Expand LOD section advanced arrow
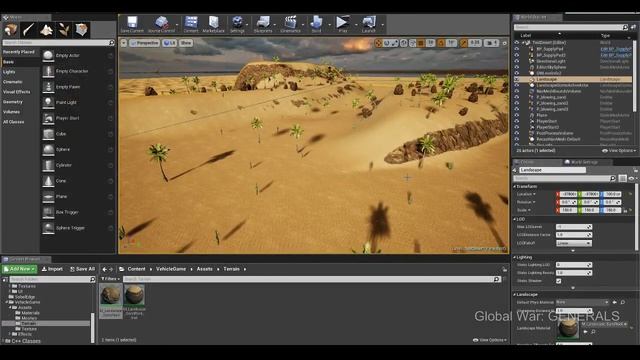This screenshot has width=640, height=360. pyautogui.click(x=573, y=251)
